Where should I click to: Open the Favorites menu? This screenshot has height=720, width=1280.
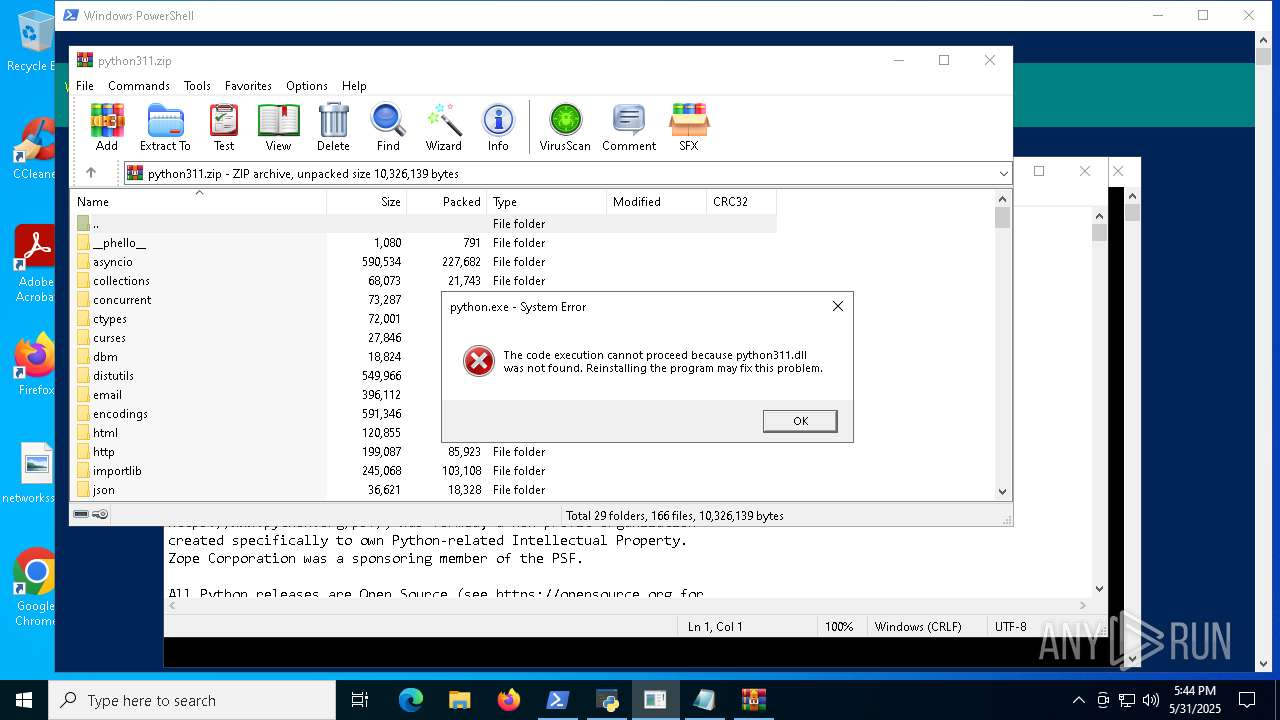(x=248, y=86)
